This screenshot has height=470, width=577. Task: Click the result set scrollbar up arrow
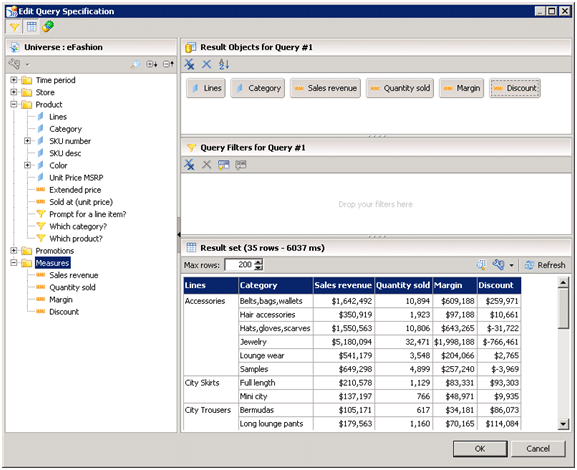tap(563, 283)
